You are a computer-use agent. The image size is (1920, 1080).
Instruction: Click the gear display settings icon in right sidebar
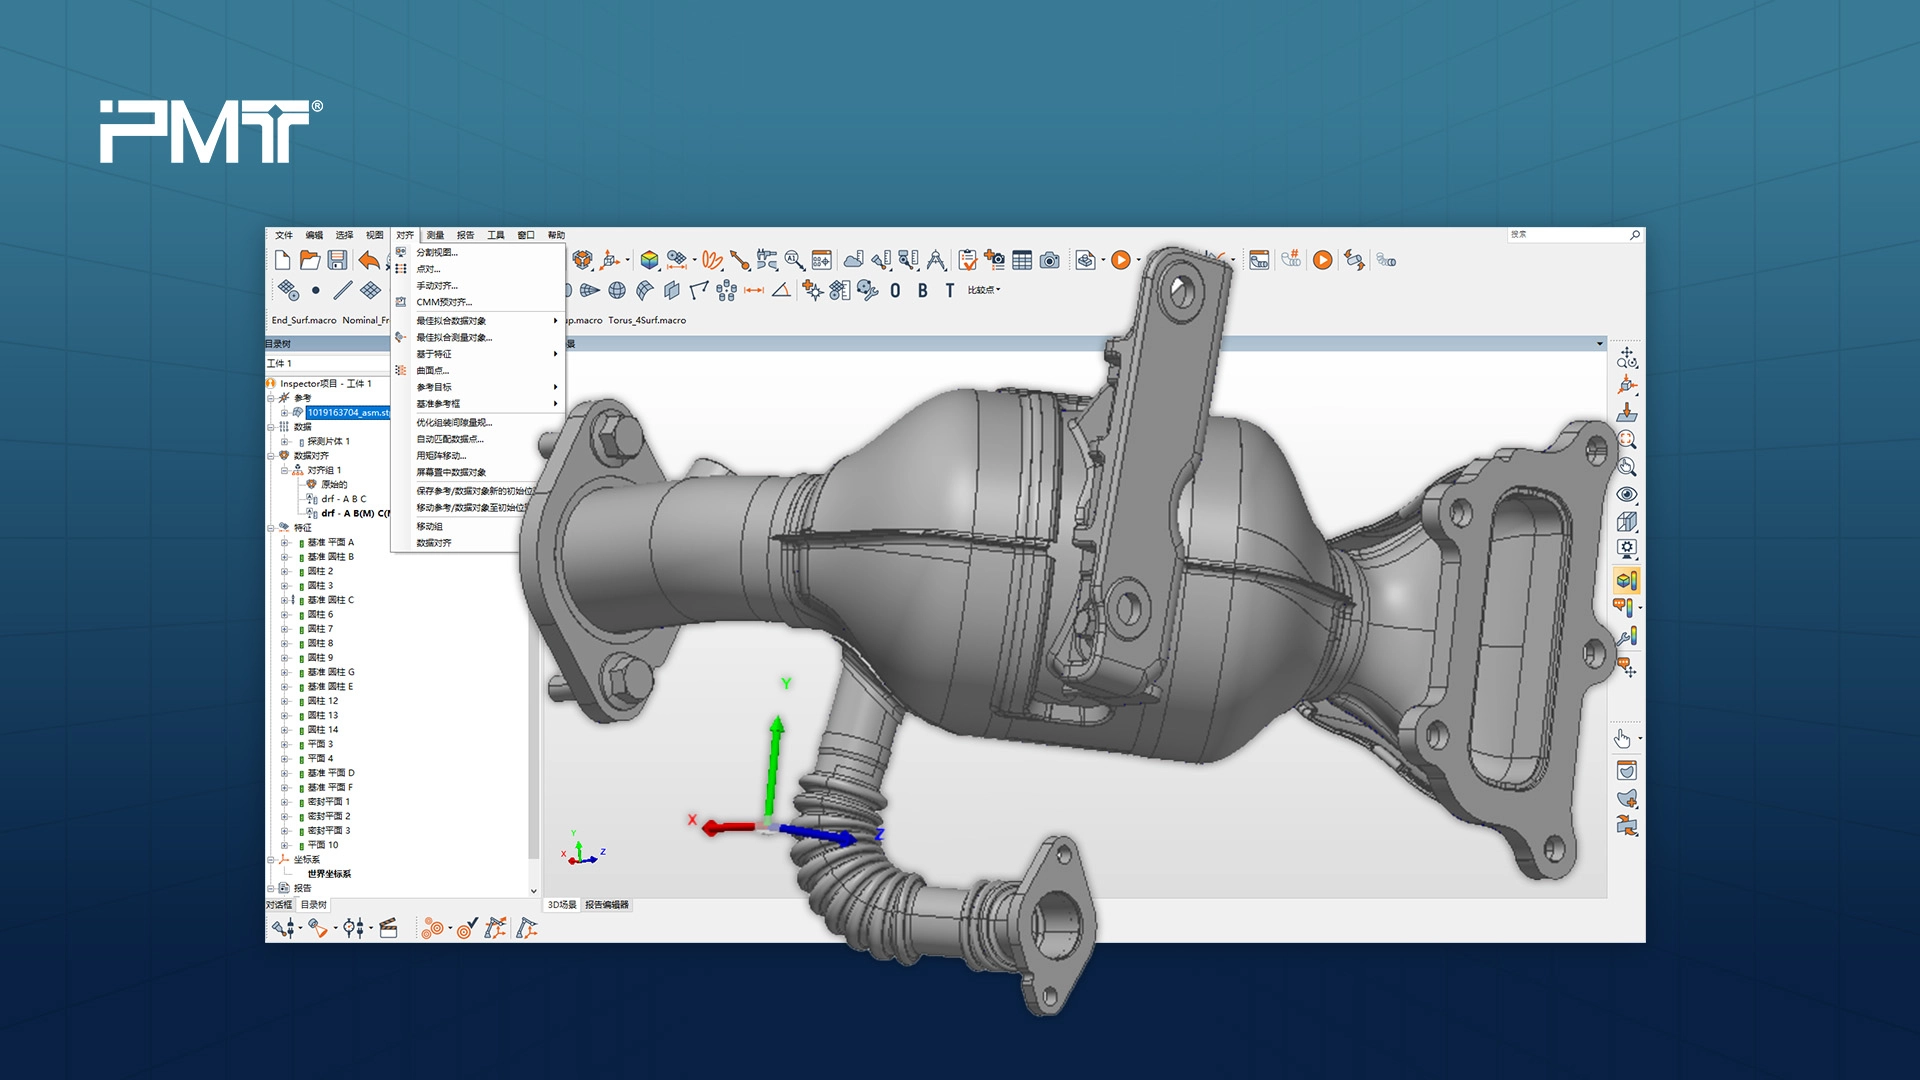pos(1627,548)
